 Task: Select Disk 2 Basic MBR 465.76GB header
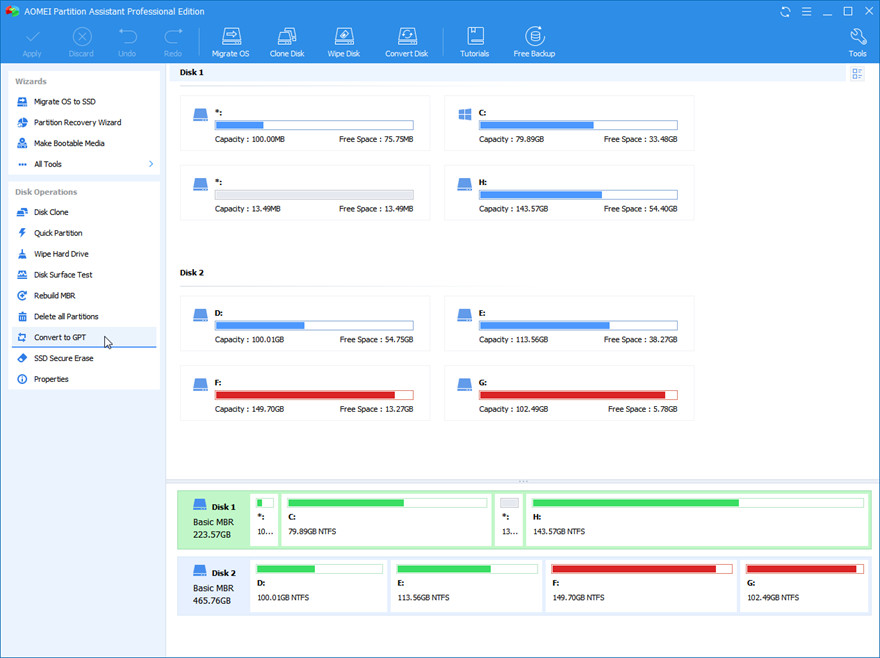(214, 586)
